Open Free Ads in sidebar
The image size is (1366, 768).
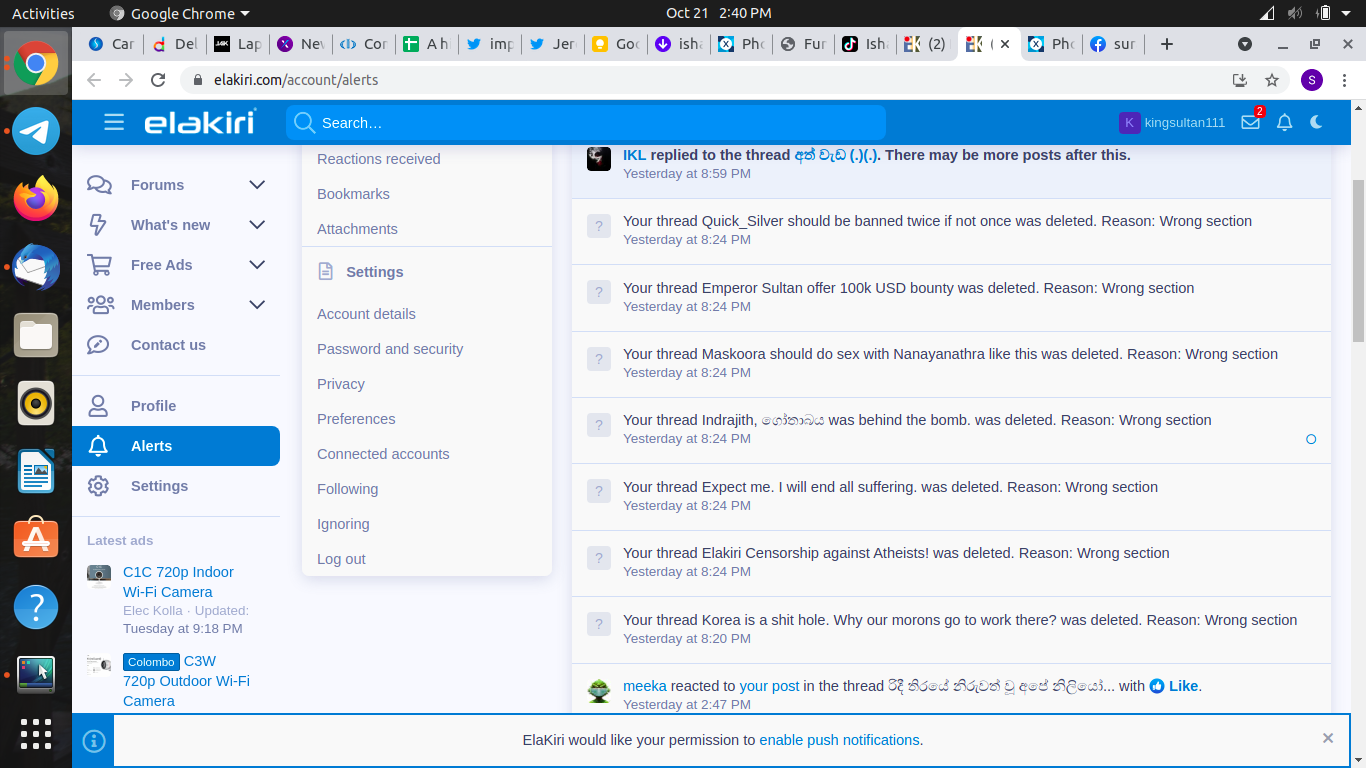click(161, 265)
